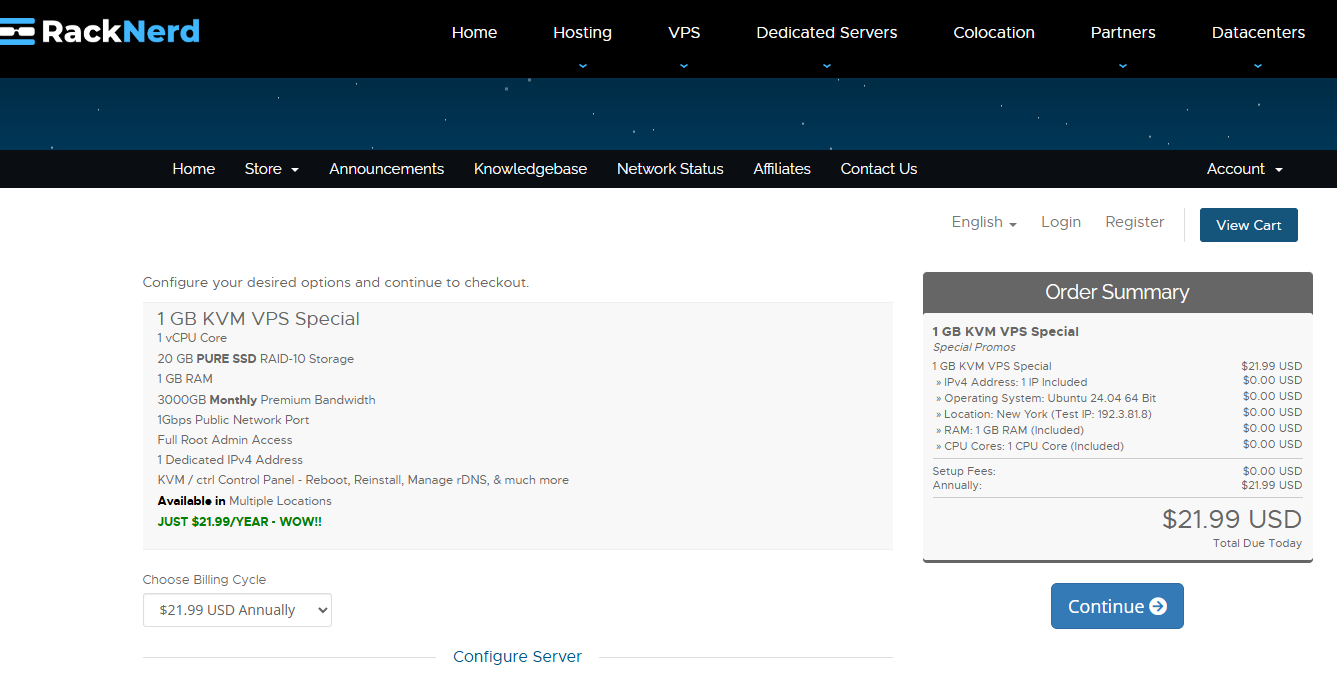Click the Total Due Today label
This screenshot has height=678, width=1337.
[x=1257, y=543]
